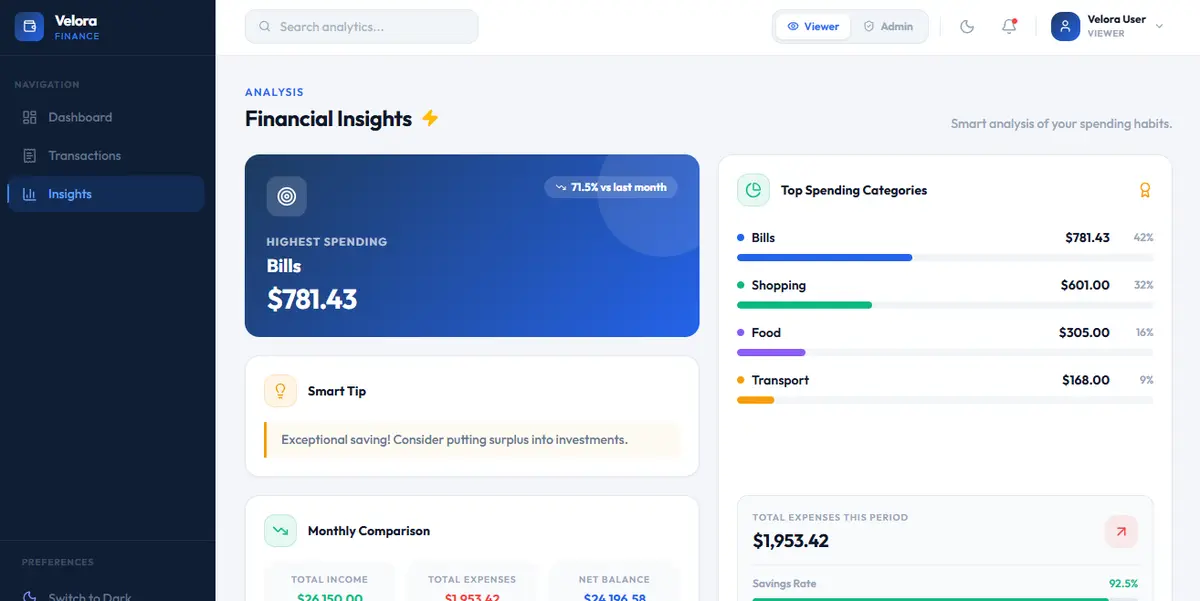Click the lightning bolt beside Financial Insights

pos(430,118)
